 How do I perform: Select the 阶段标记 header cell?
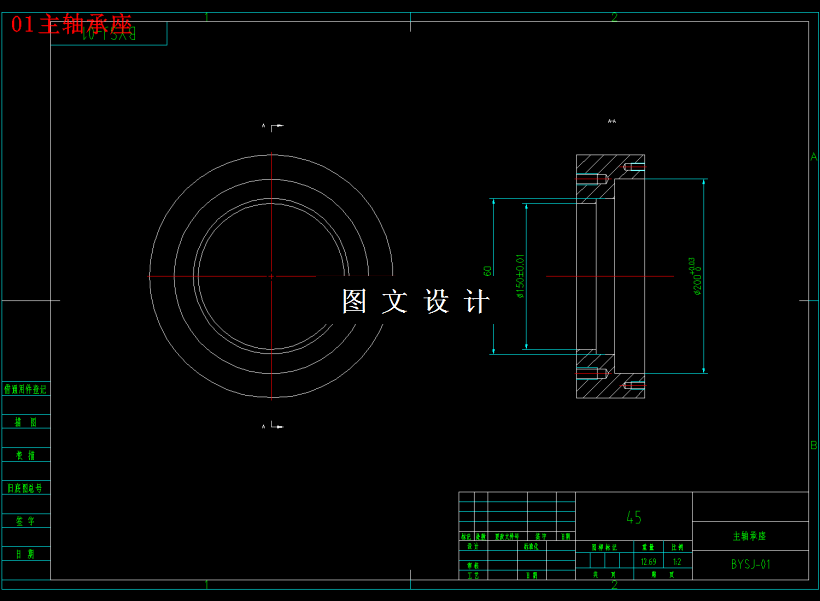click(x=605, y=547)
